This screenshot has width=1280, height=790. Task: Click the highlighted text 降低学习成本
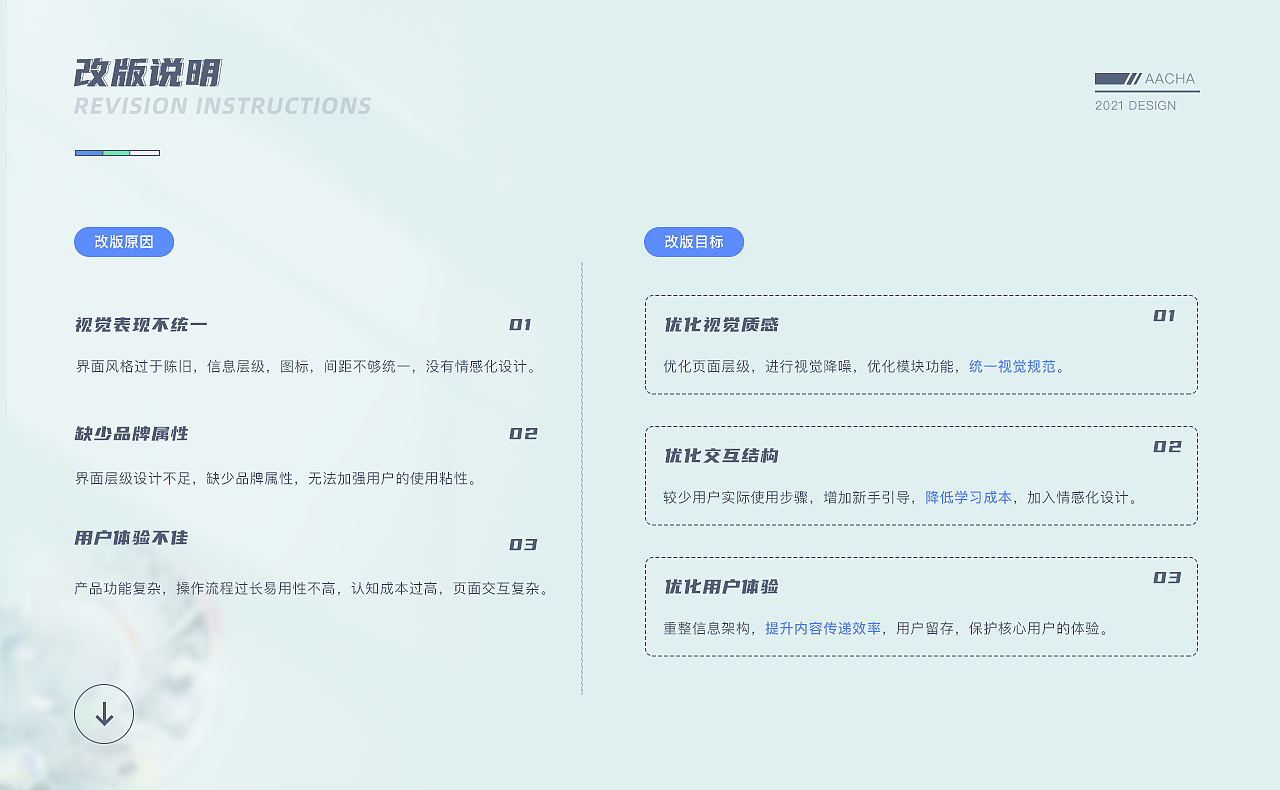968,497
